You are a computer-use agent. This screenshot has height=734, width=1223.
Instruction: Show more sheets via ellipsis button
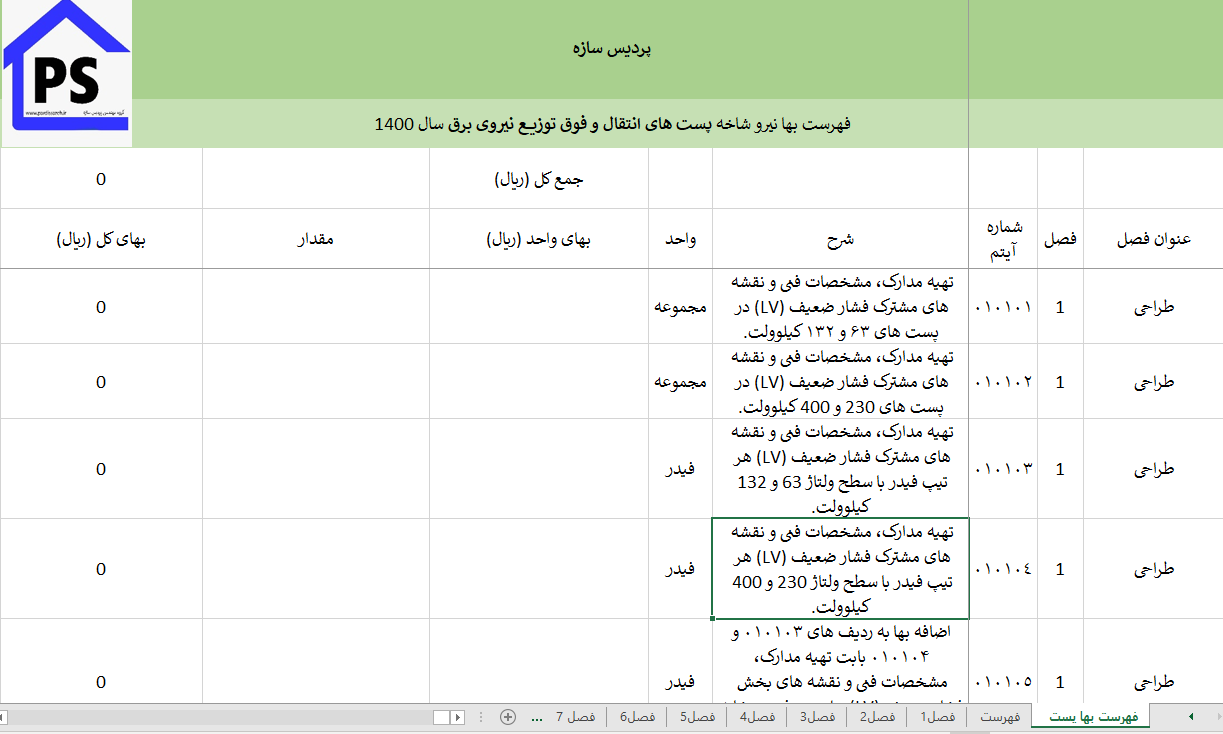(537, 717)
